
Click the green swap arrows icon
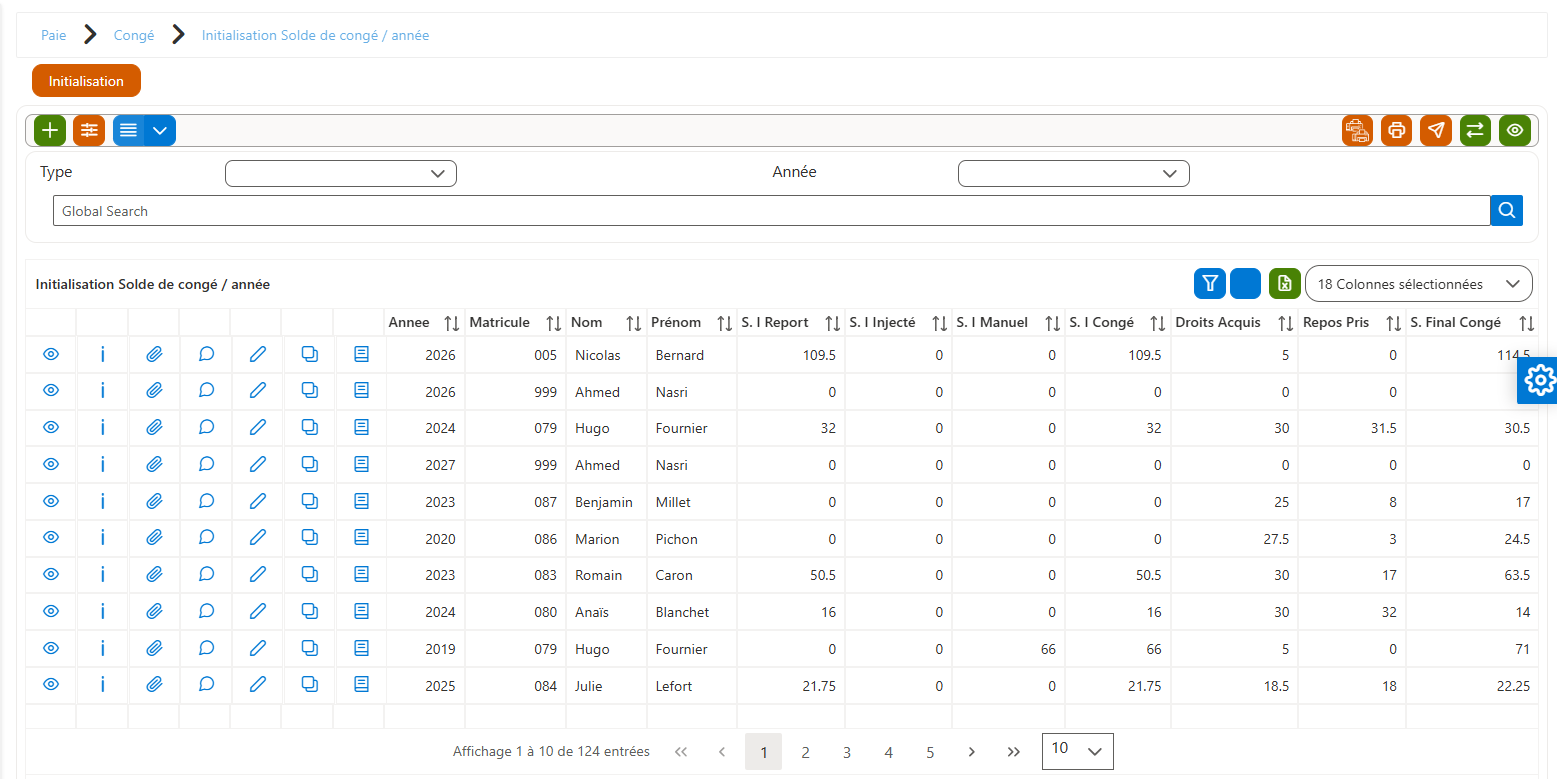1475,130
